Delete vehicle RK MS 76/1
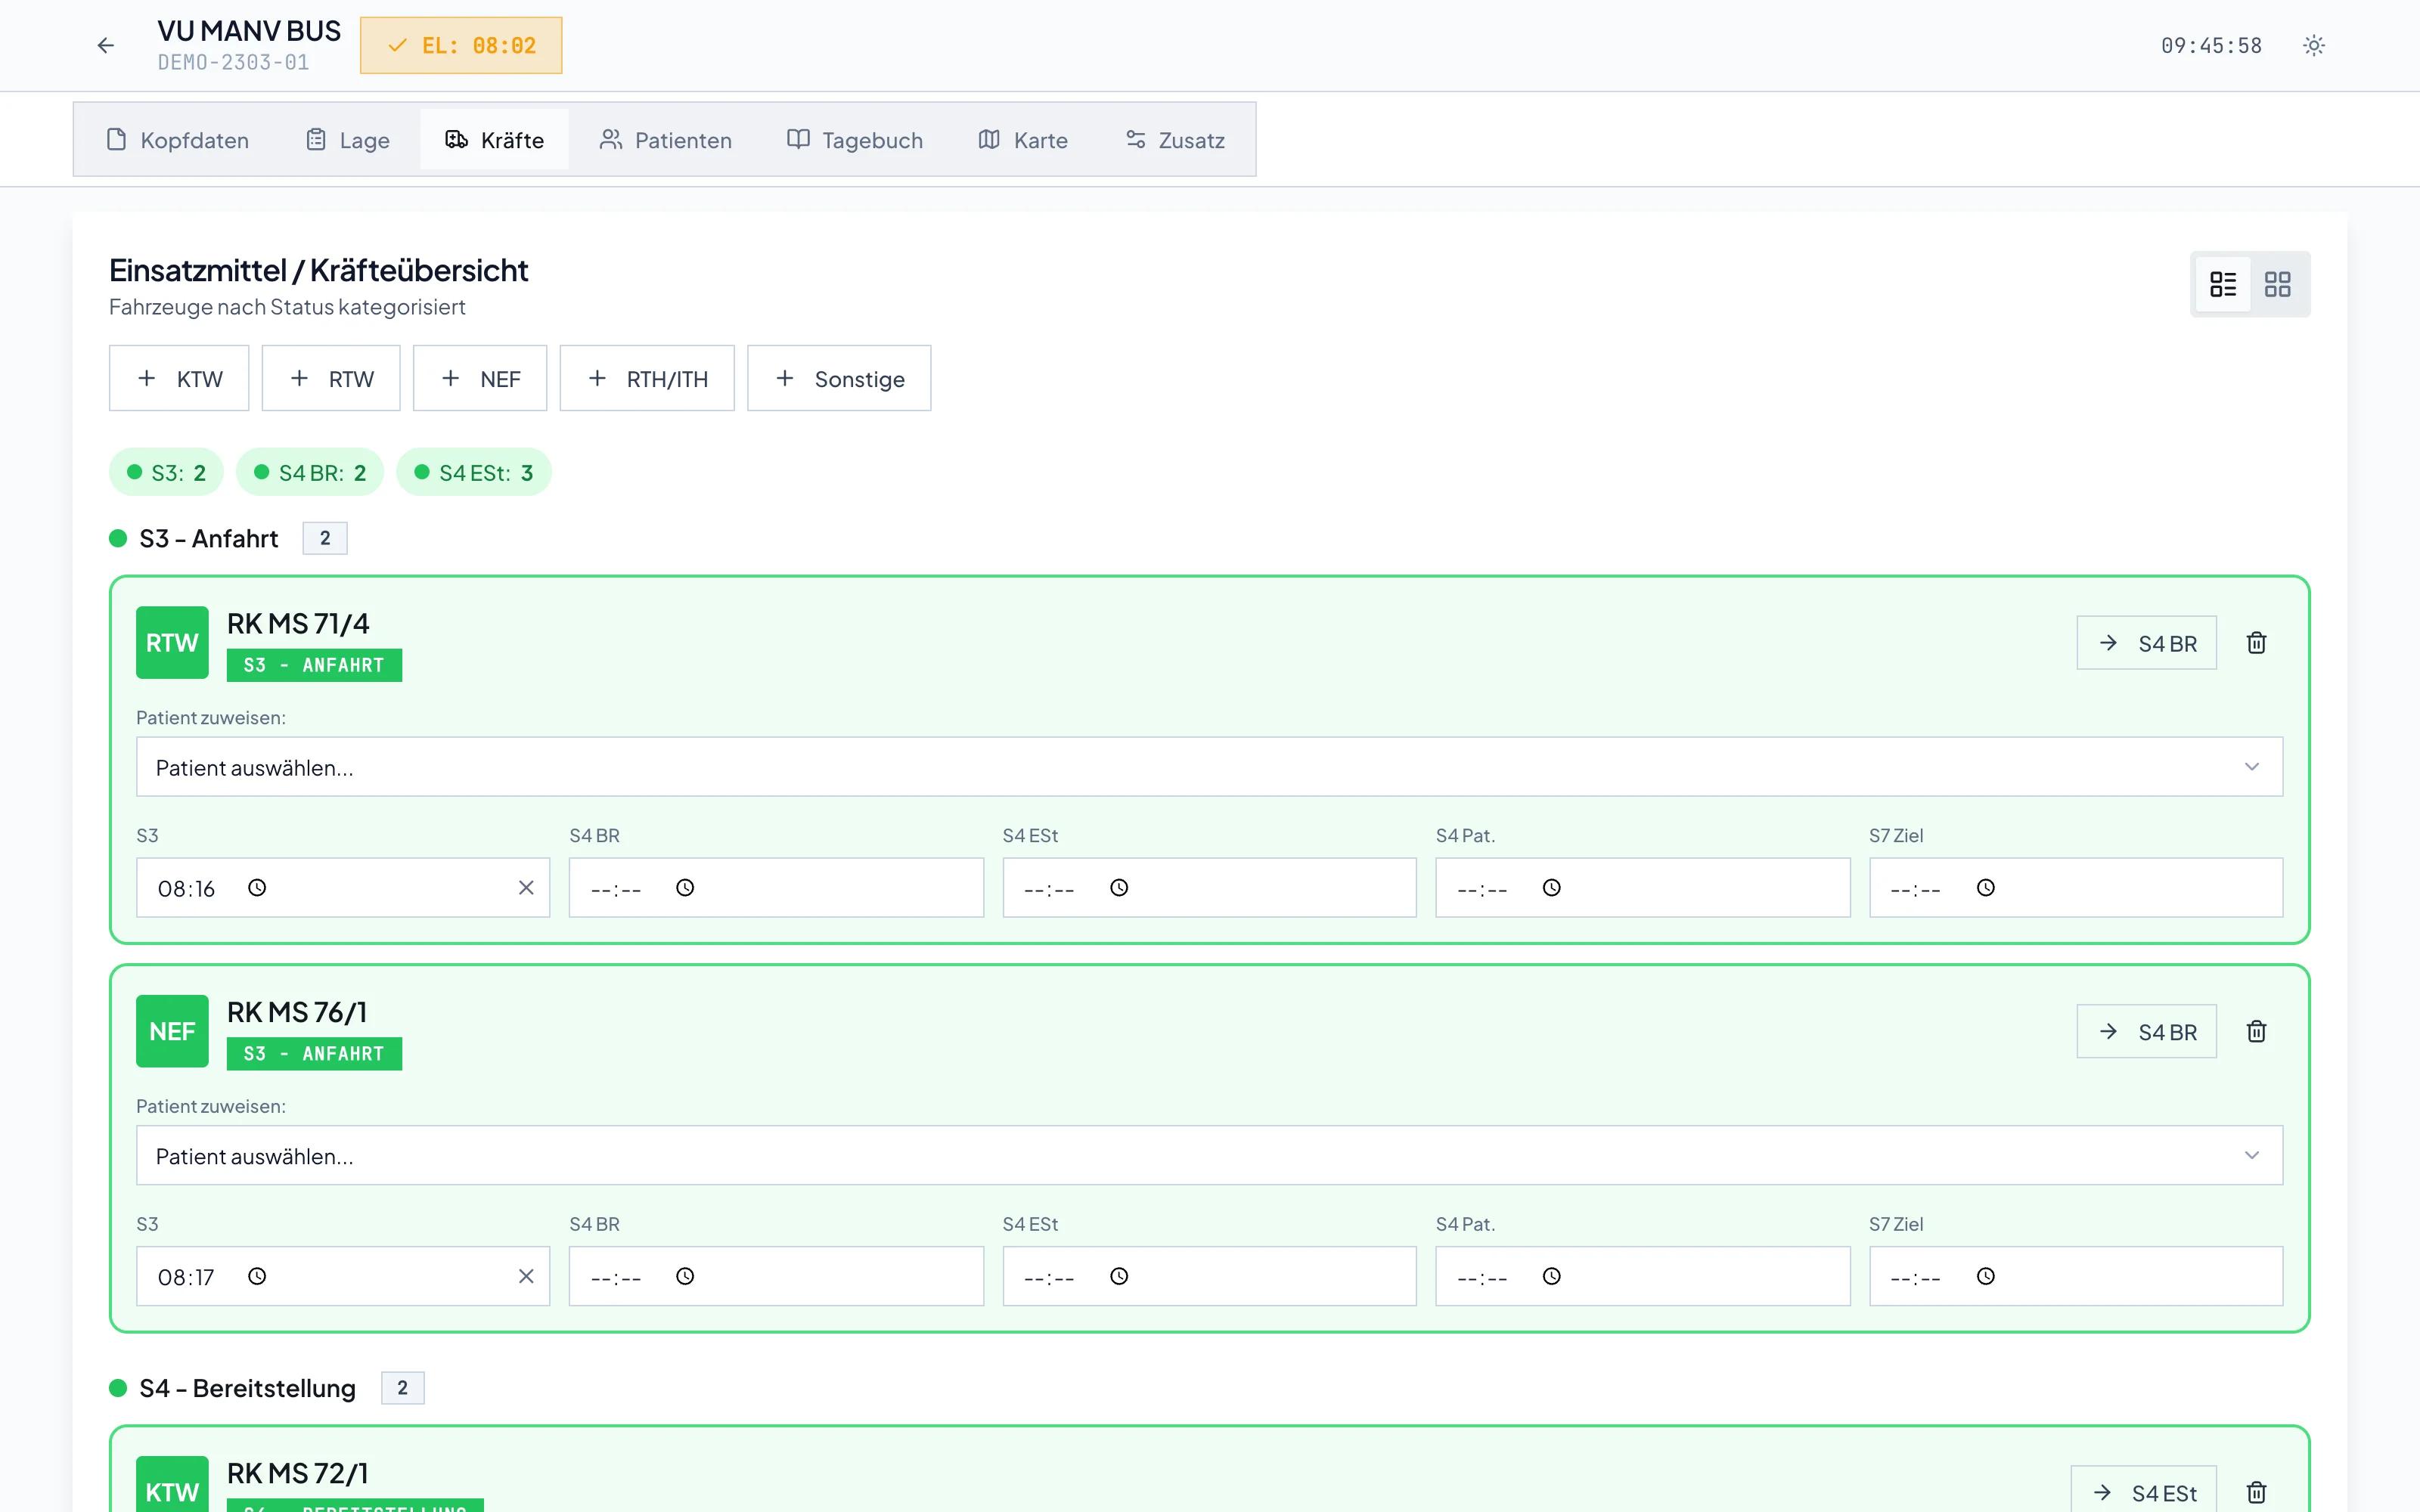Screen dimensions: 2420x1512 [x=2257, y=1031]
